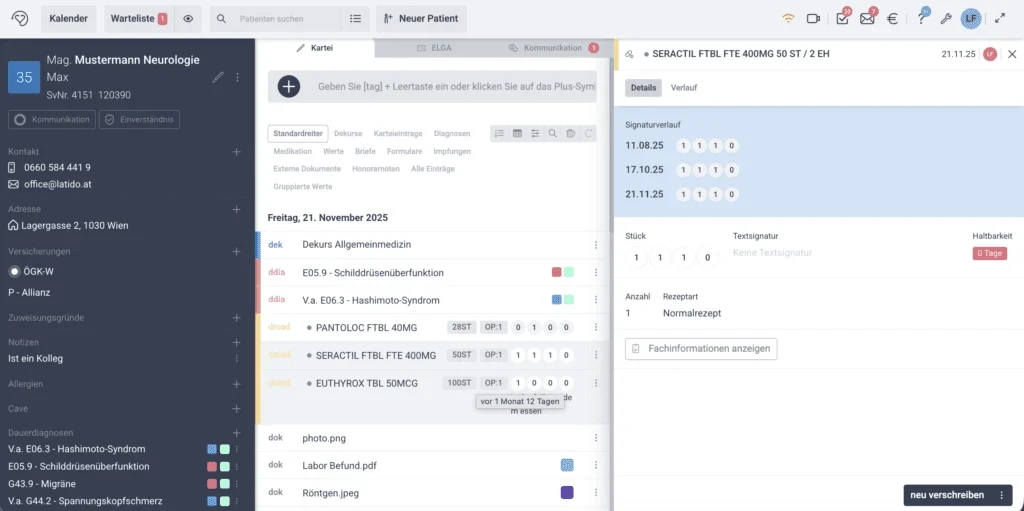Open menu for Dekurs Allgemeinmedizin row
Screen dimensions: 1024x511
click(596, 244)
